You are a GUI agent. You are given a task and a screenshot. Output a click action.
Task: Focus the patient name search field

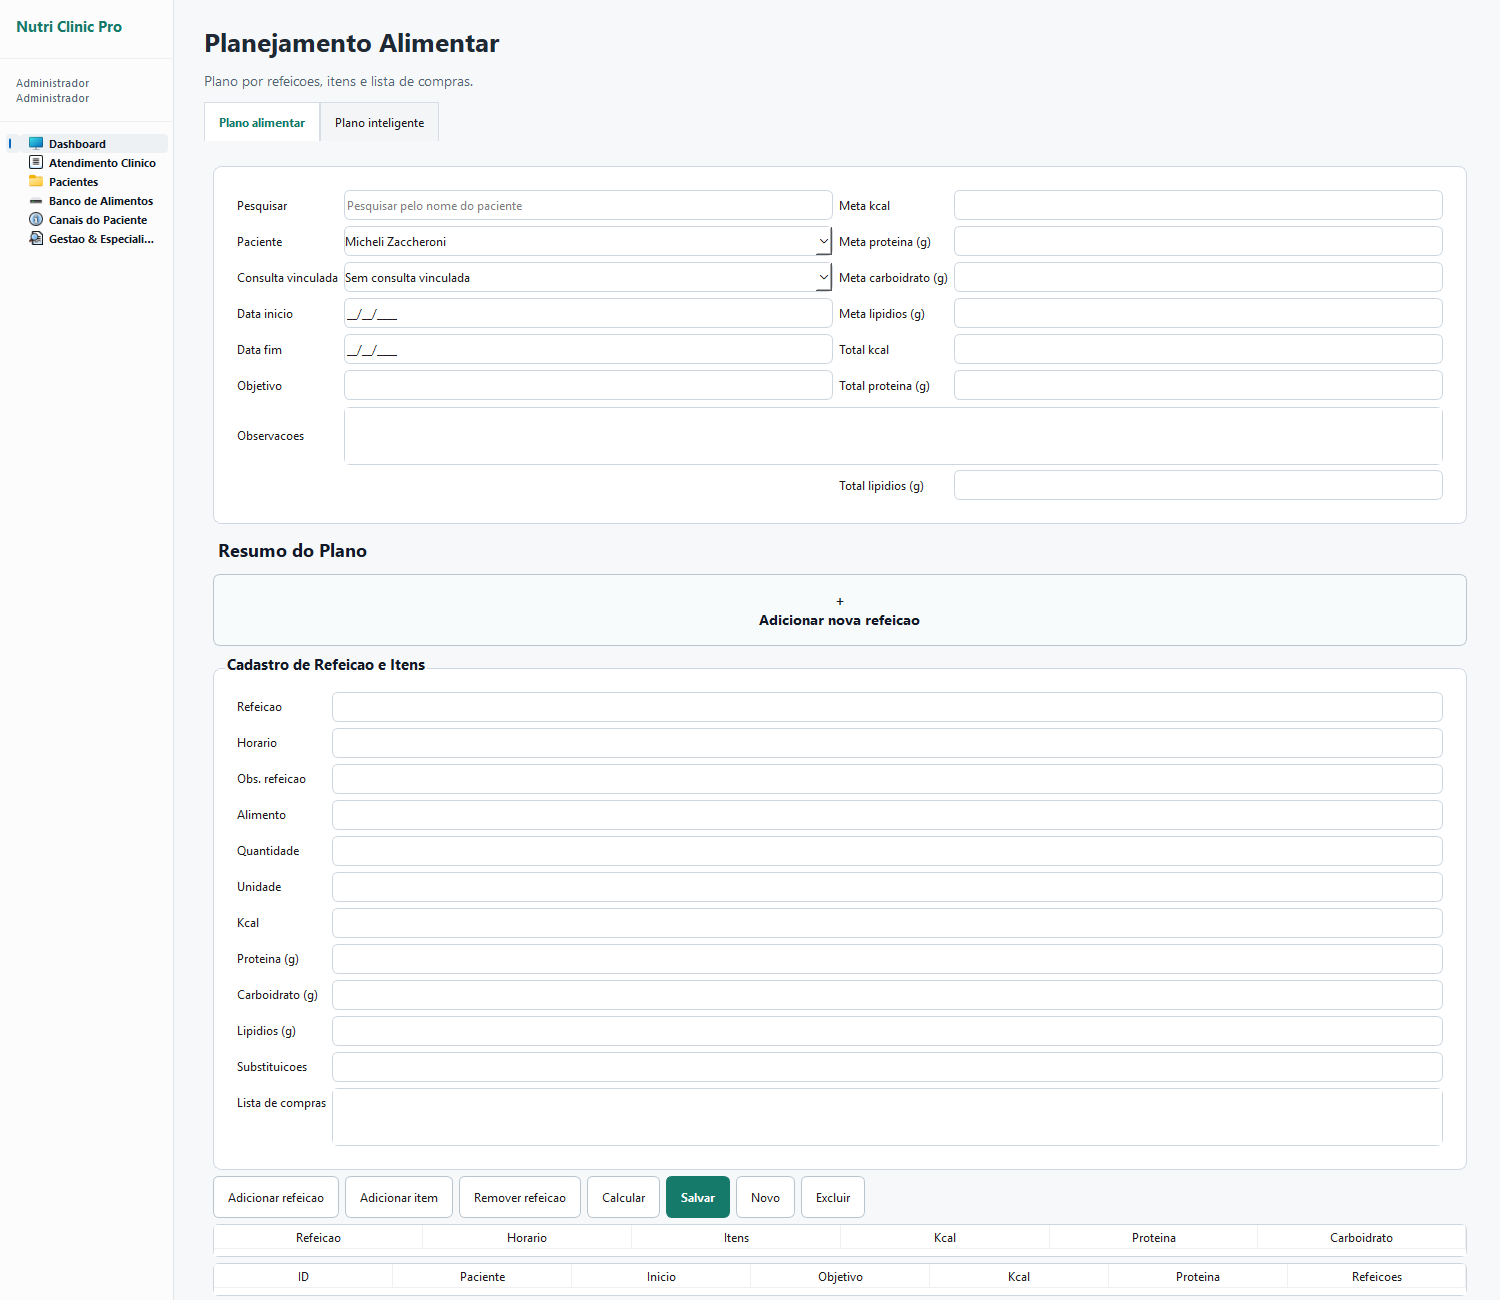pyautogui.click(x=588, y=206)
